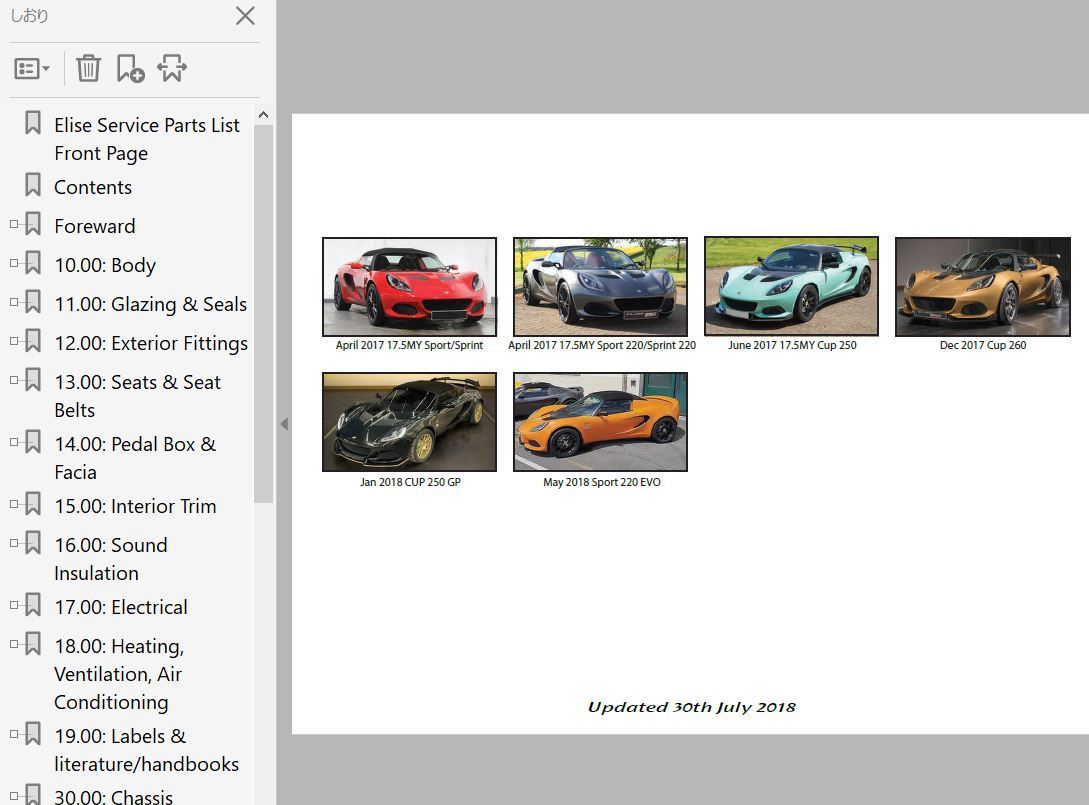Expand 12.00: Exterior Fittings bookmark

click(x=14, y=341)
